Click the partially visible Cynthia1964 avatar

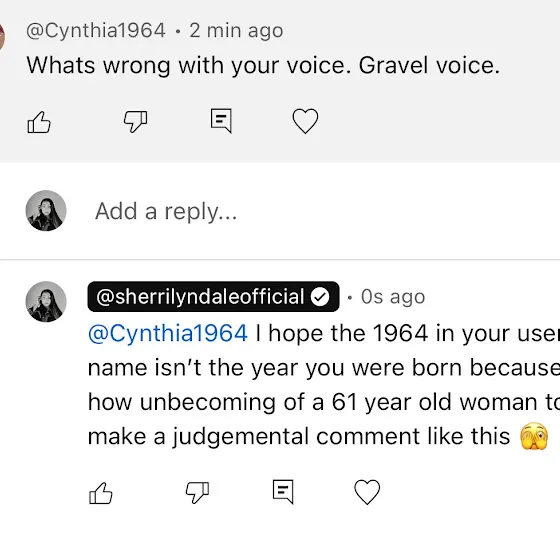pyautogui.click(x=2, y=36)
